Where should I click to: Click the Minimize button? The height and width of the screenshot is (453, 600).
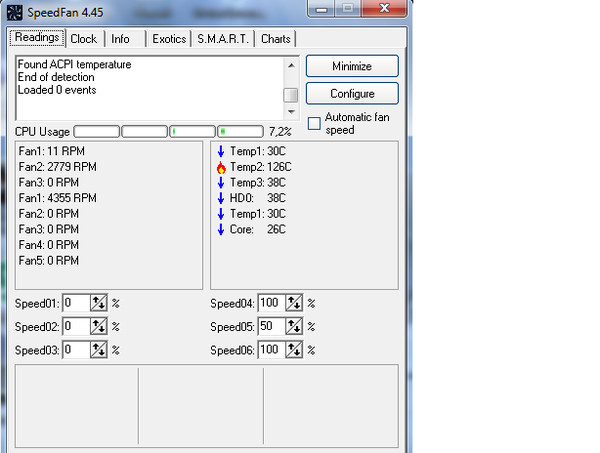pyautogui.click(x=352, y=66)
